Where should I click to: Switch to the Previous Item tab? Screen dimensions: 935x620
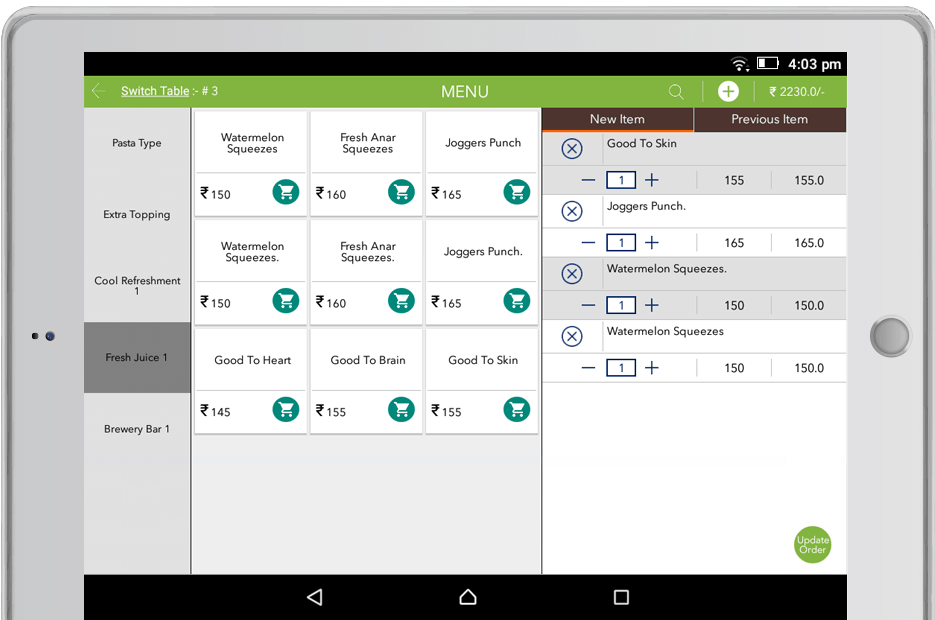[x=769, y=119]
